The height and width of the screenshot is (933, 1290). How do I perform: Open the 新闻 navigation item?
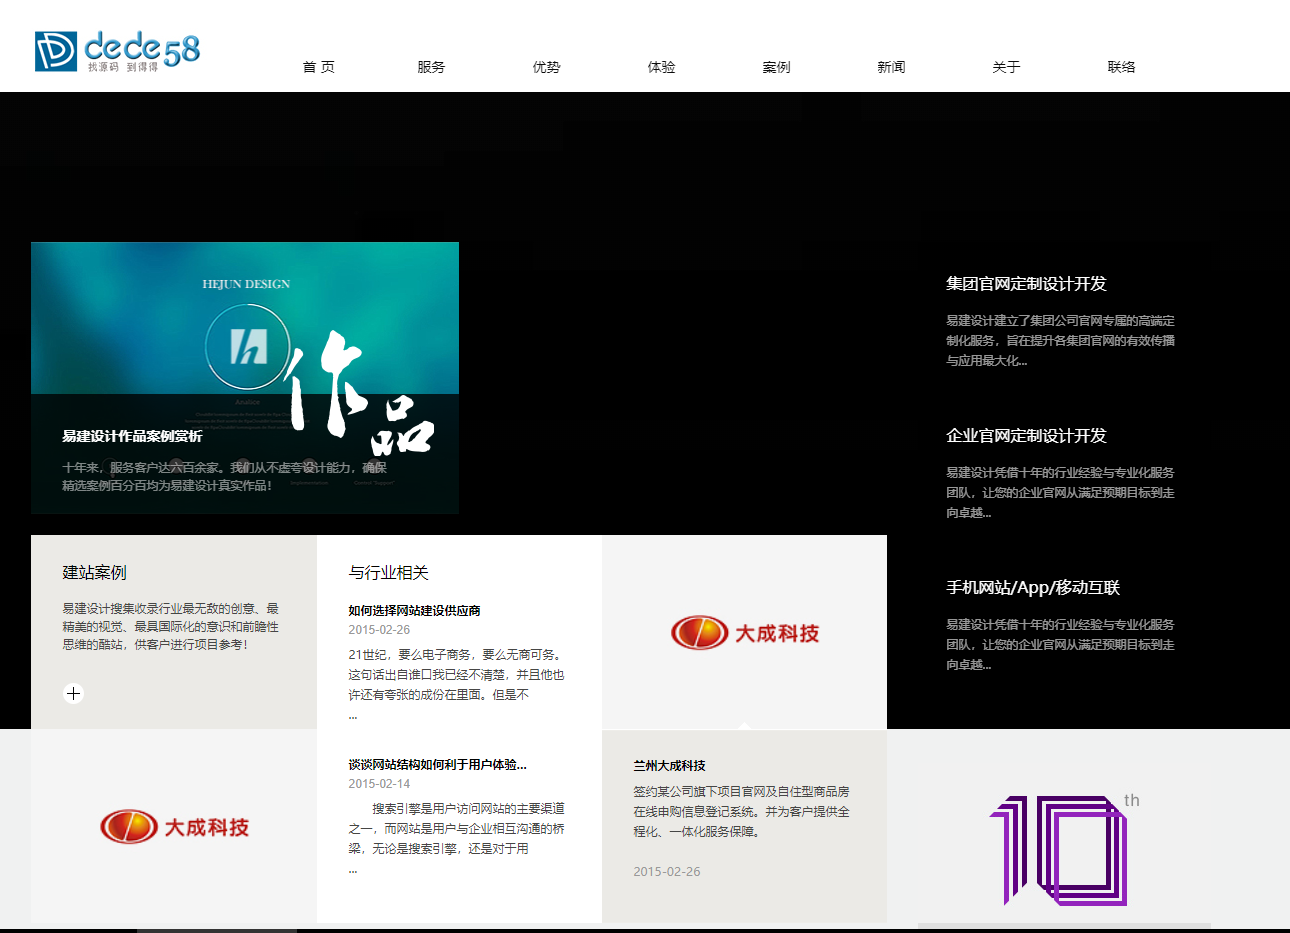tap(891, 67)
